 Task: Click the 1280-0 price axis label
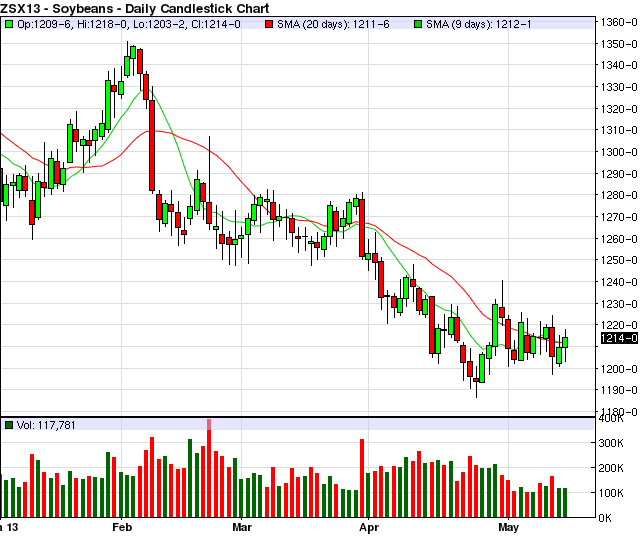coord(619,195)
